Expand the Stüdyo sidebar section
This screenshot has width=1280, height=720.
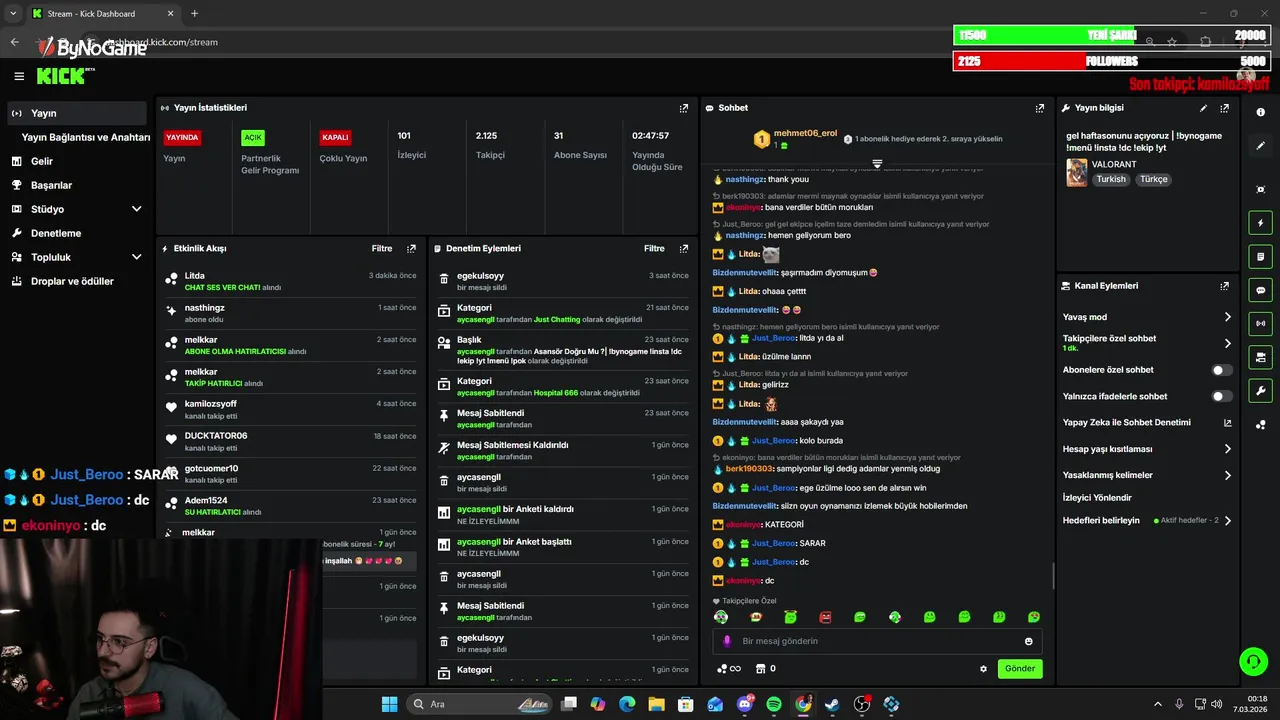click(x=137, y=209)
